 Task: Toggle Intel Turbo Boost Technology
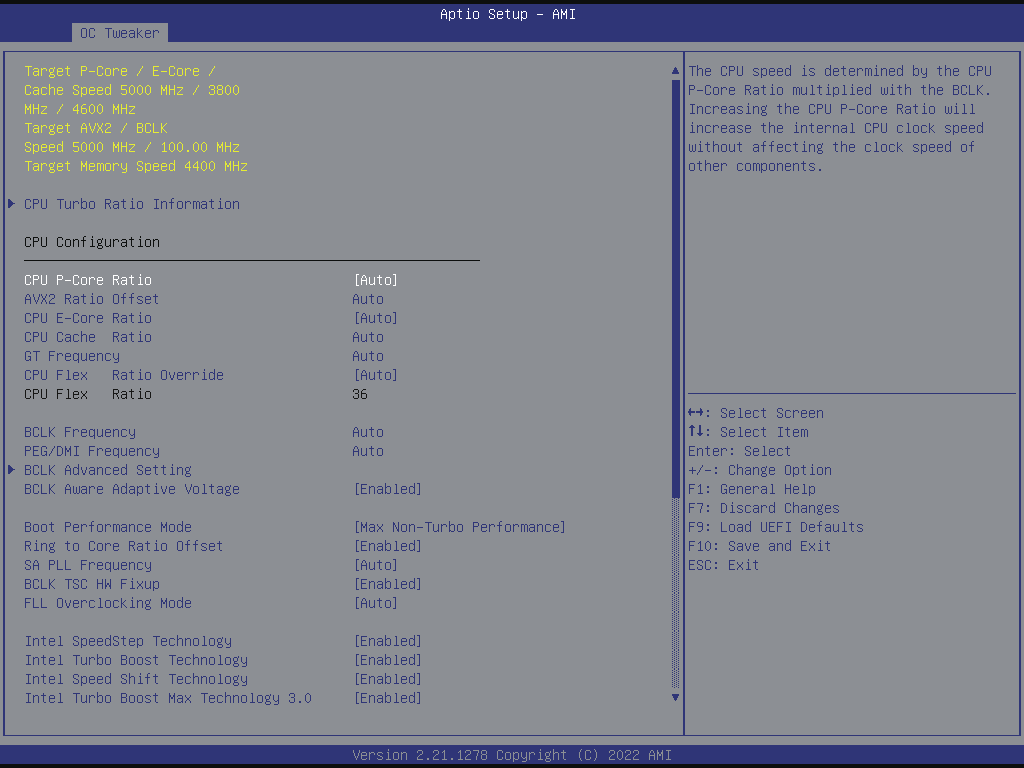click(x=387, y=660)
